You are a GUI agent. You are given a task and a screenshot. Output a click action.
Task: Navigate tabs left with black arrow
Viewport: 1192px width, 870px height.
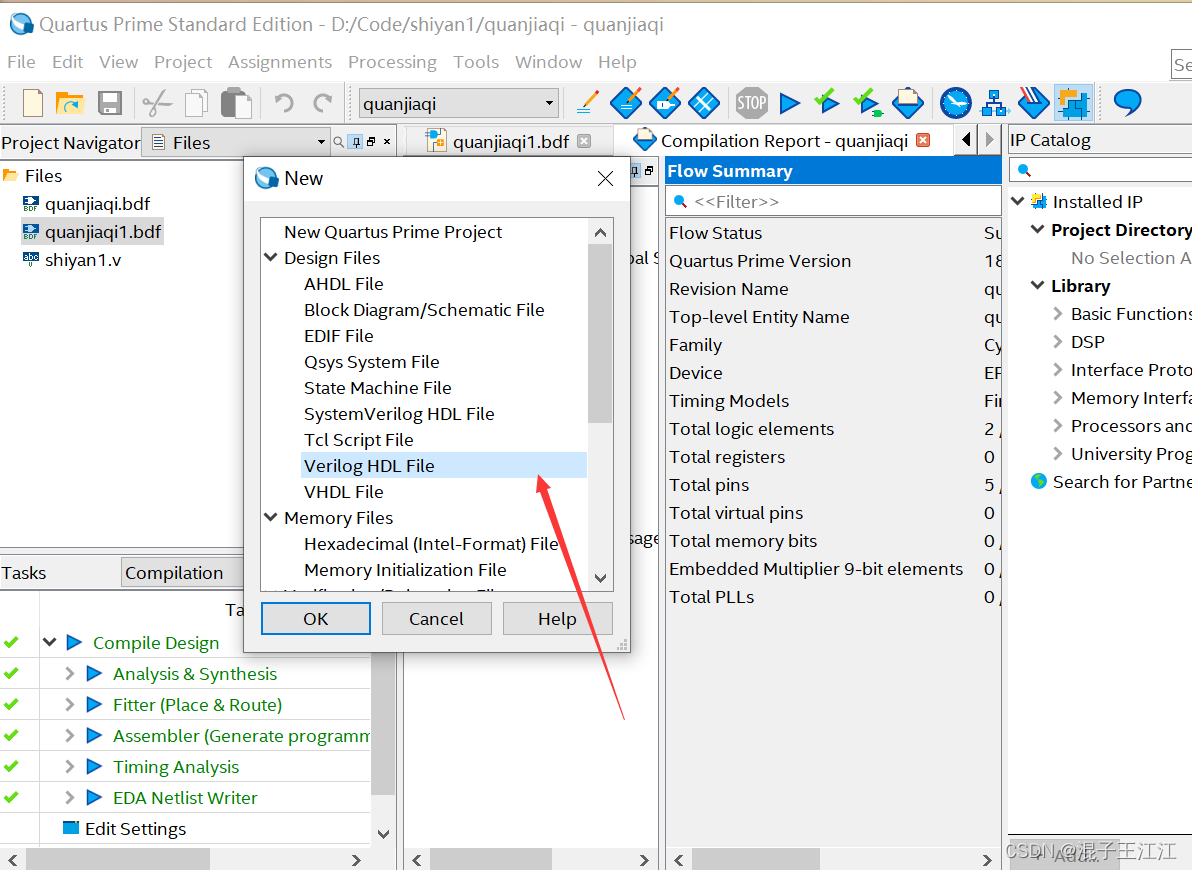click(x=966, y=140)
